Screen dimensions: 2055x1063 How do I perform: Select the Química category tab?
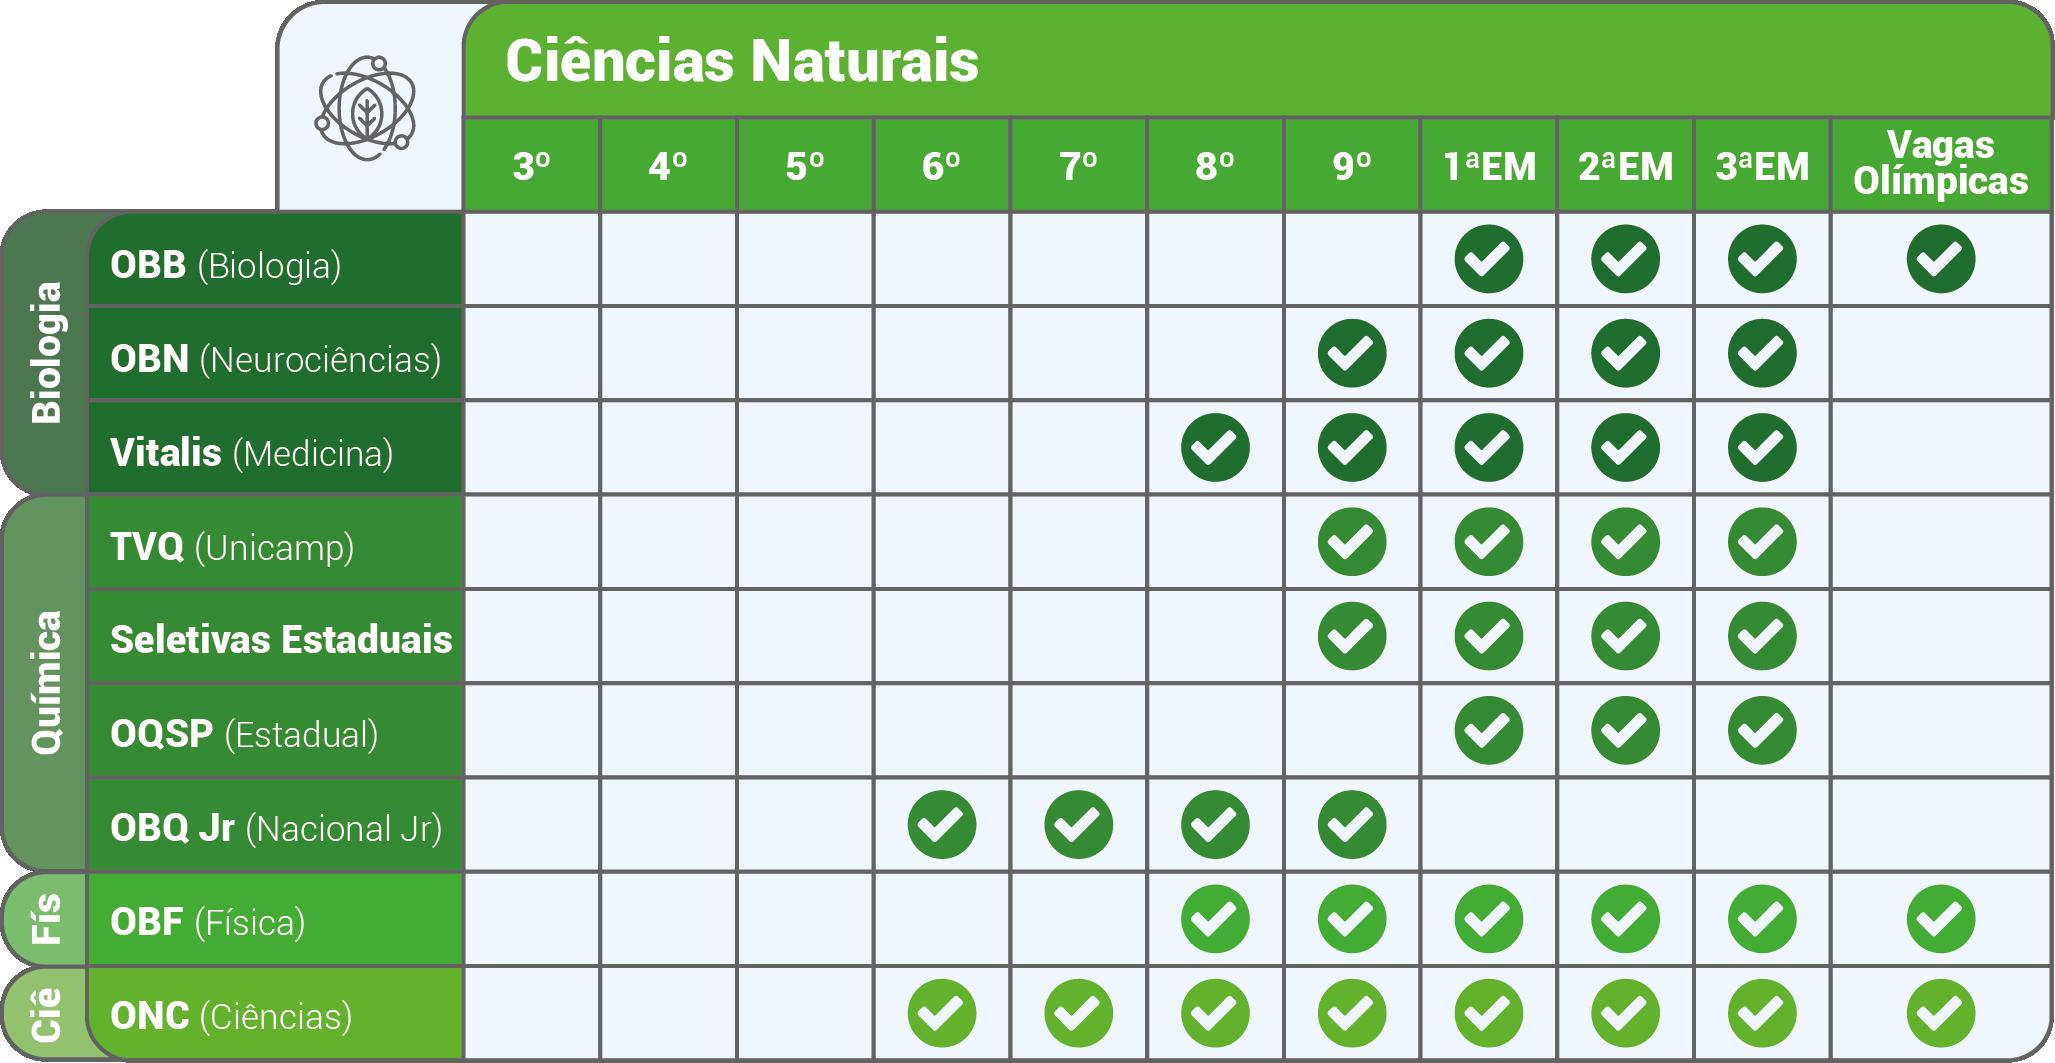pyautogui.click(x=45, y=683)
